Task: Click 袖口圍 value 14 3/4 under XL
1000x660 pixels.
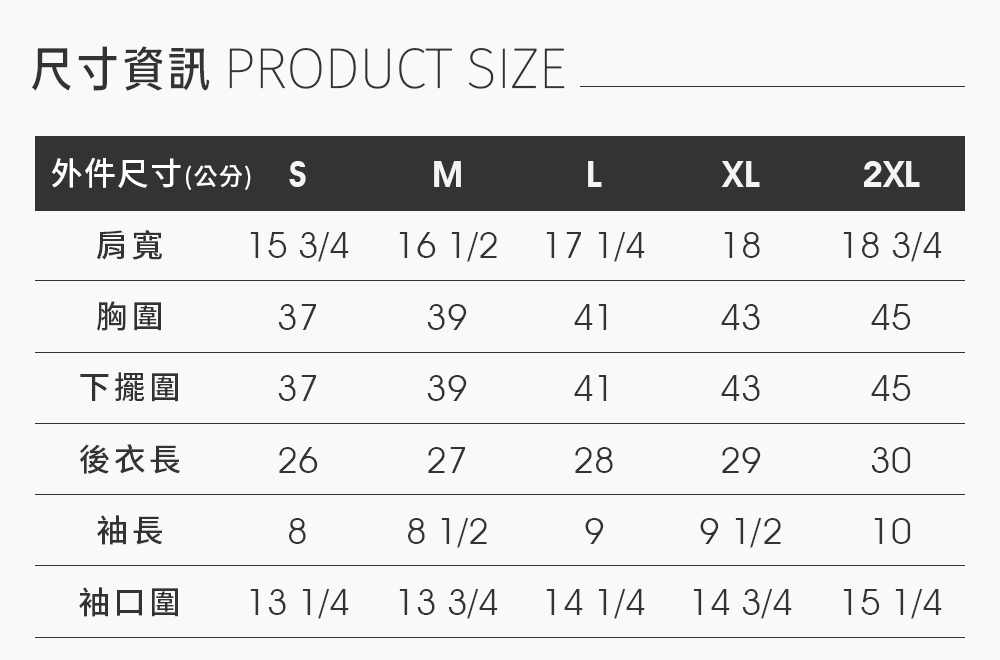Action: (x=741, y=603)
